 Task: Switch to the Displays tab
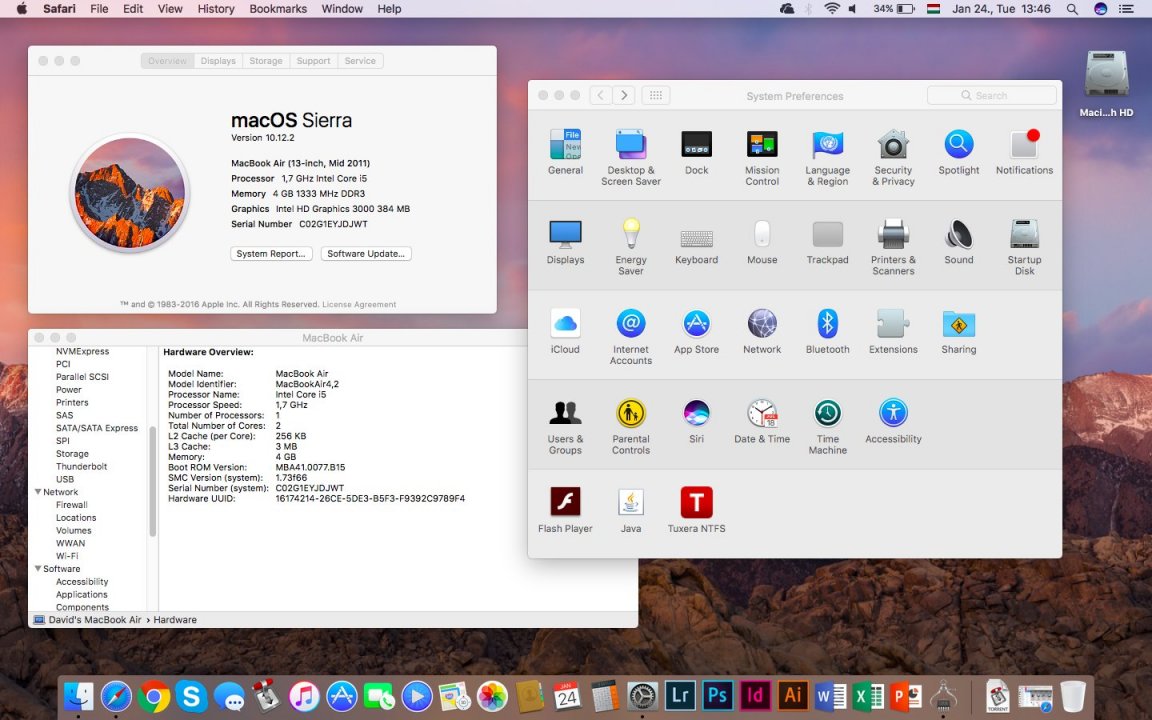(x=218, y=61)
